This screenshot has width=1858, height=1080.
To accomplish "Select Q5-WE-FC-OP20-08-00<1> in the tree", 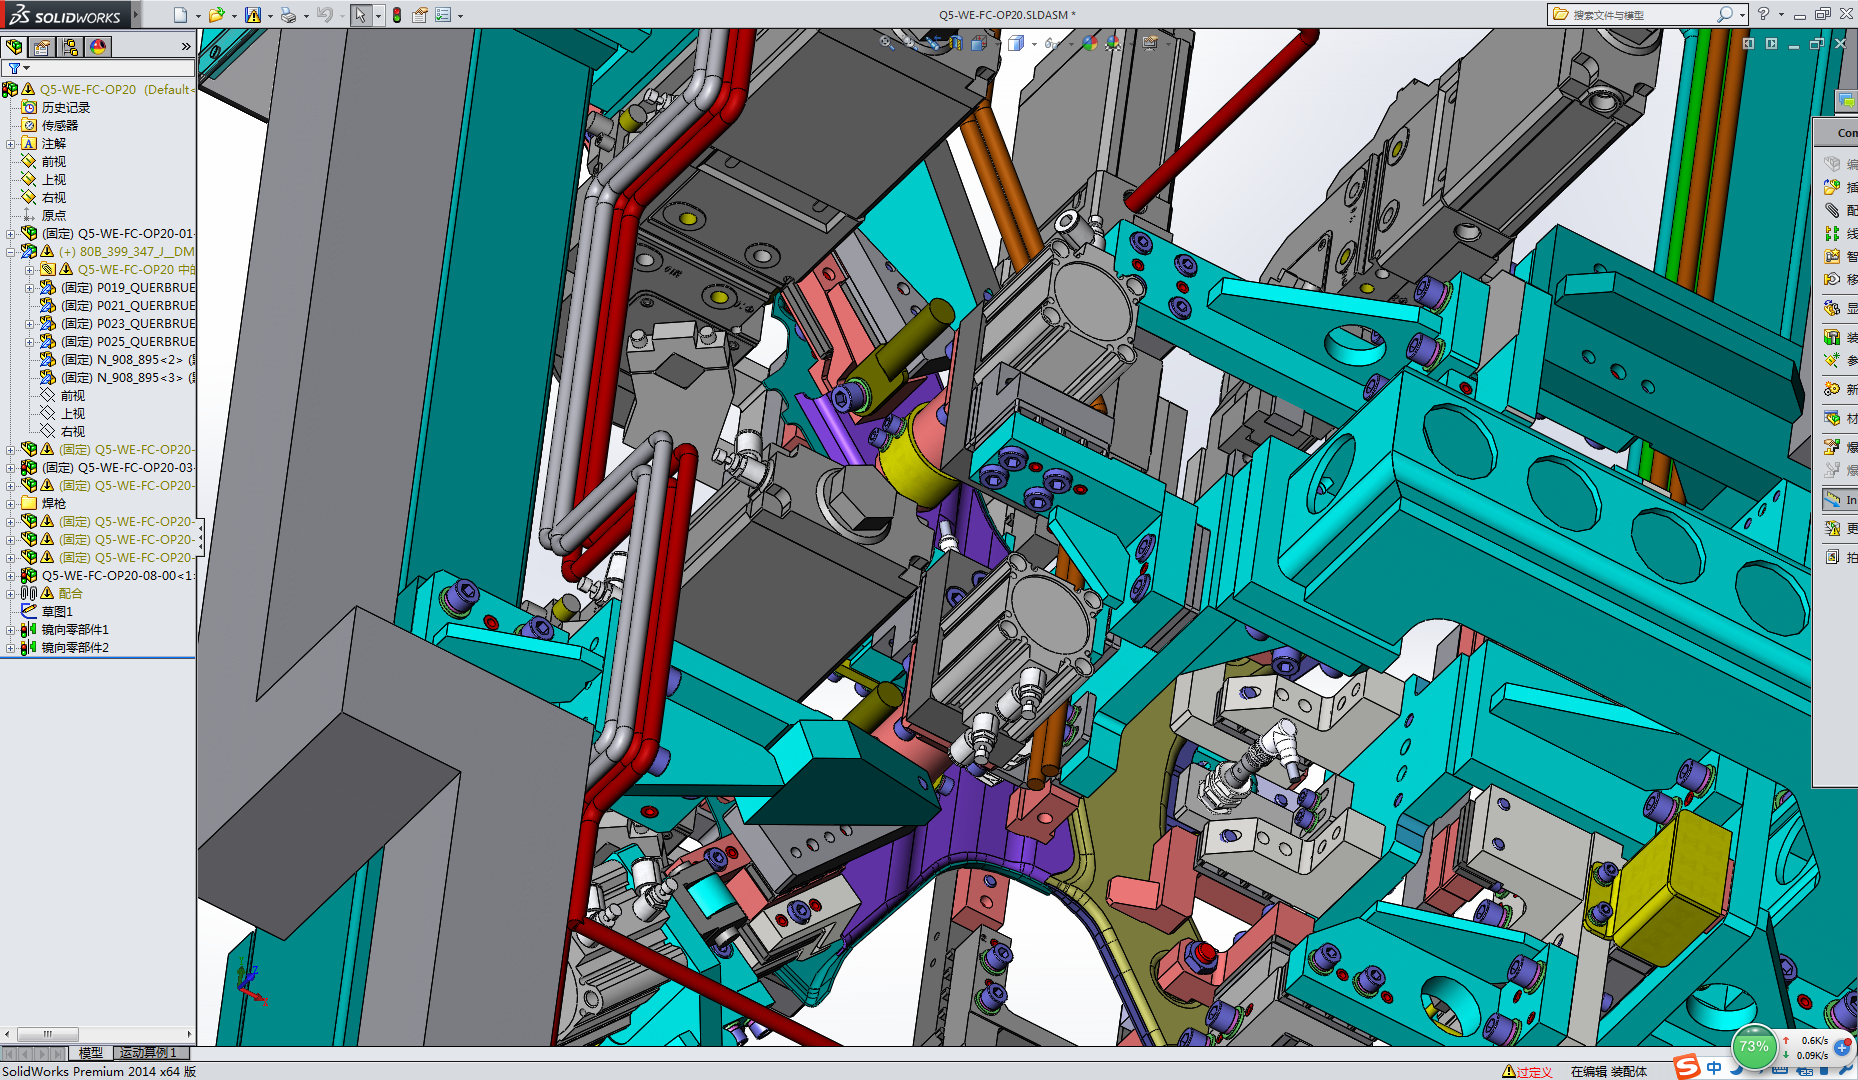I will click(118, 575).
